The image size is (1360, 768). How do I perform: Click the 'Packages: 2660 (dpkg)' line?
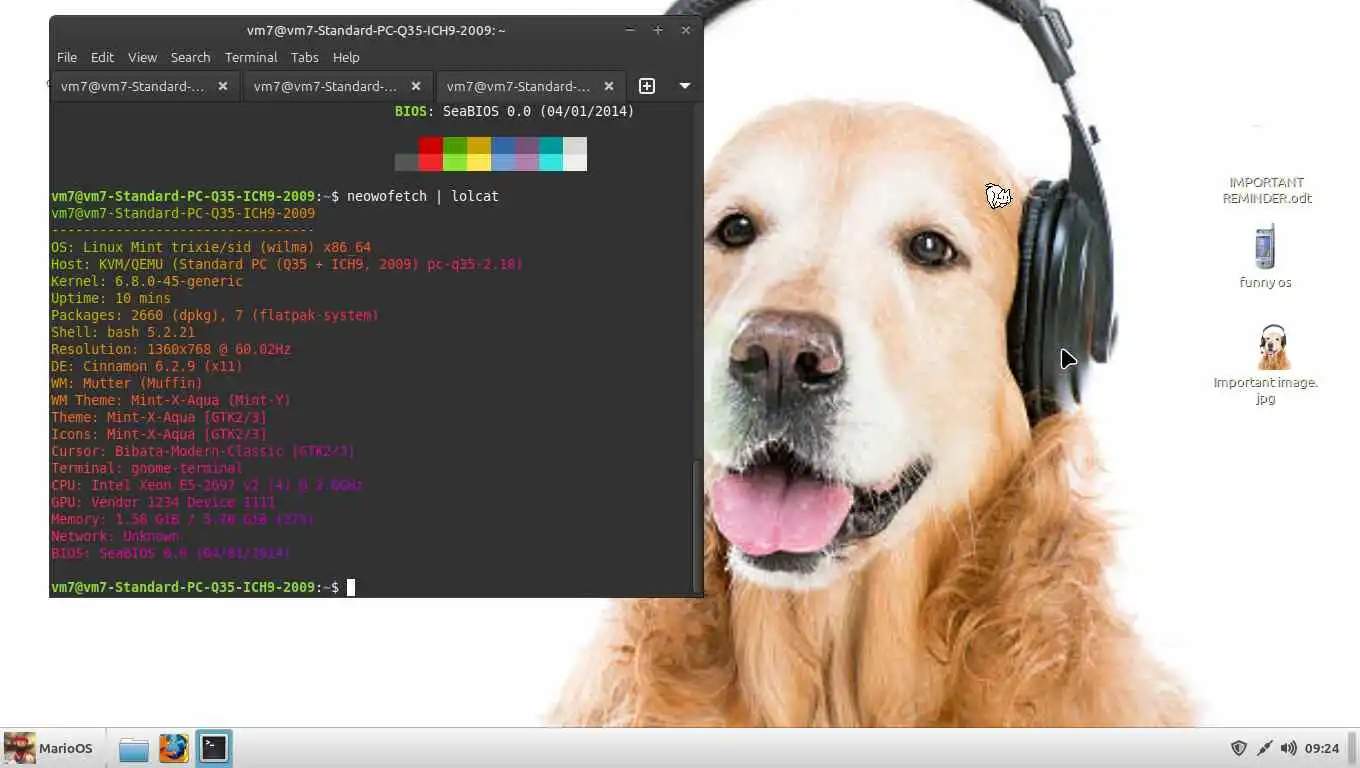(x=215, y=315)
